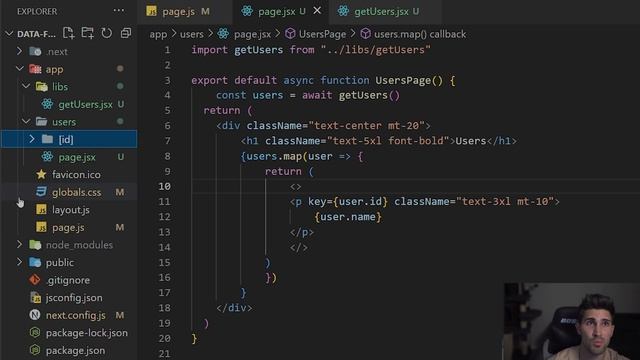Image resolution: width=640 pixels, height=360 pixels.
Task: Click the 'users' breadcrumb segment
Action: click(191, 34)
